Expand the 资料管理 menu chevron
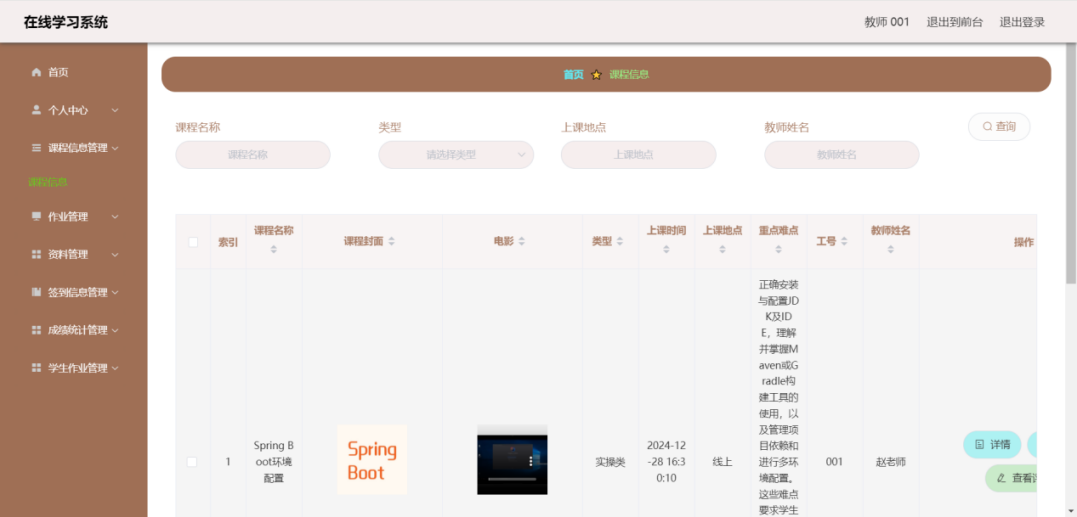 [x=115, y=254]
